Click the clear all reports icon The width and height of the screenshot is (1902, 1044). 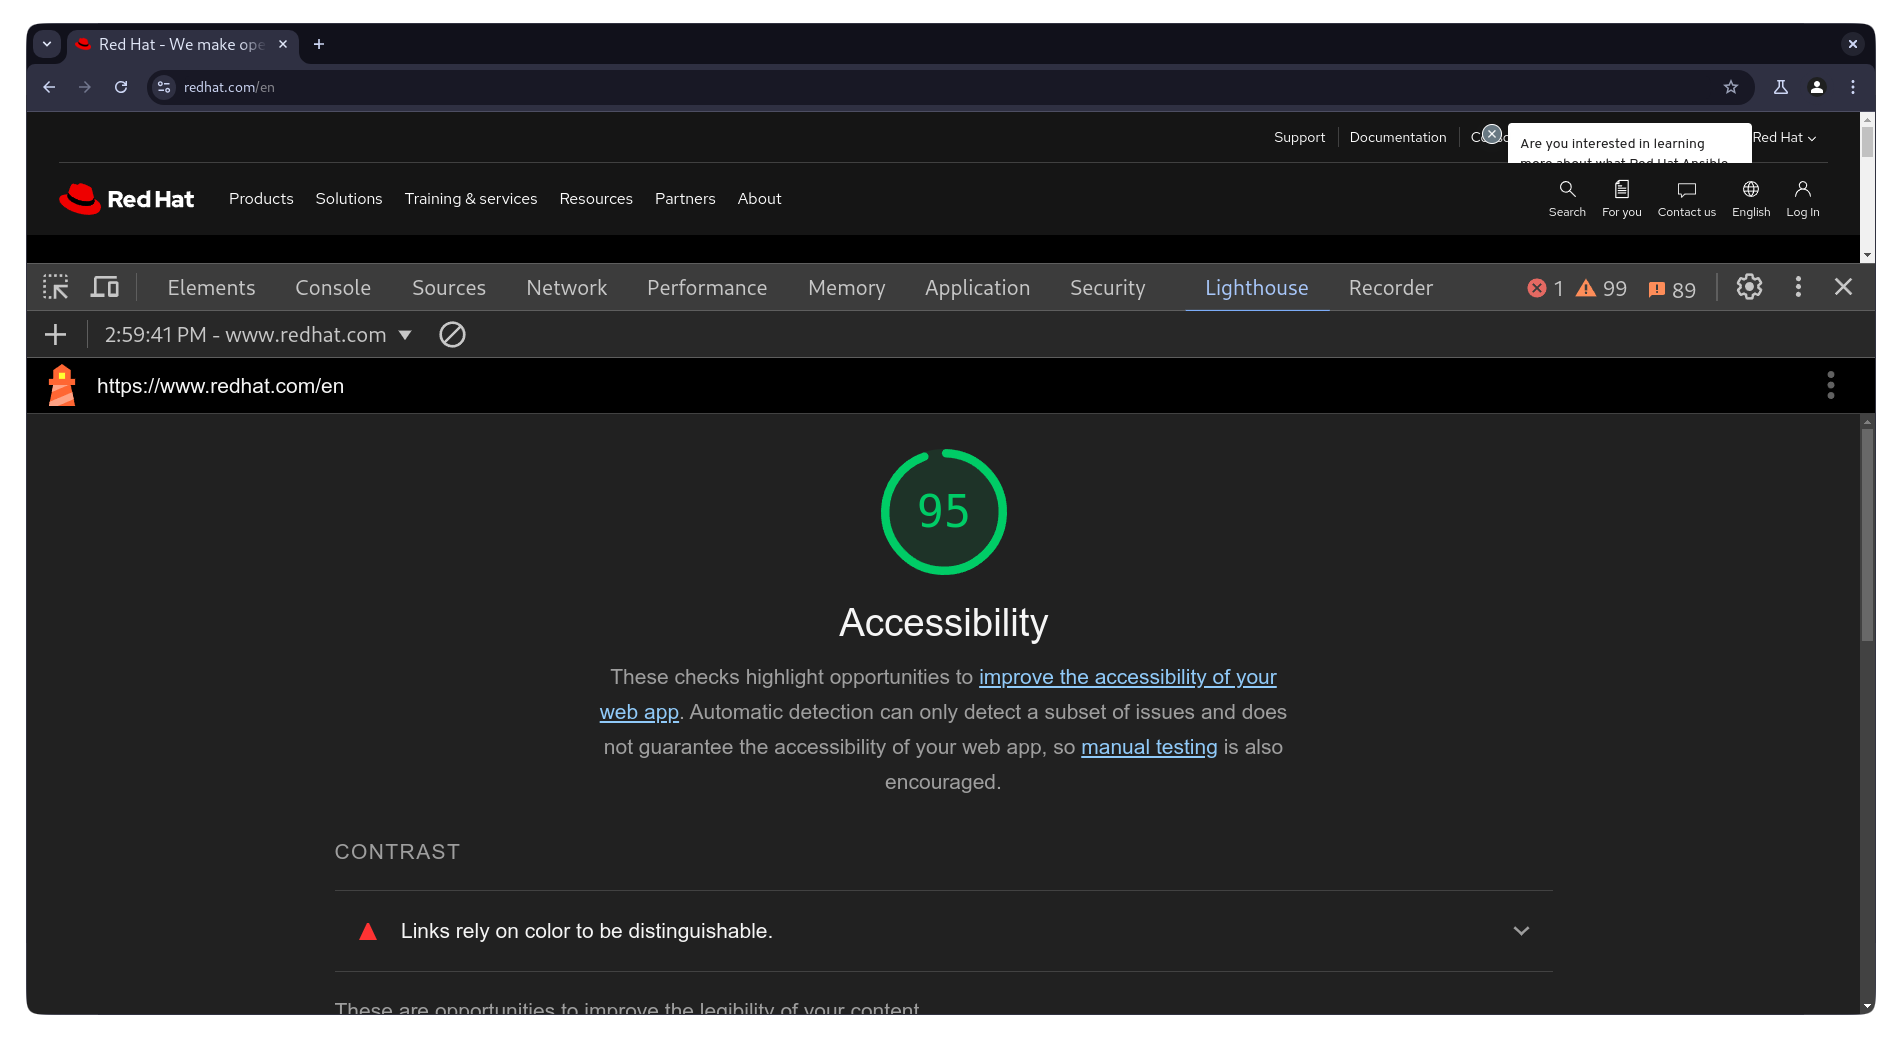pyautogui.click(x=452, y=335)
